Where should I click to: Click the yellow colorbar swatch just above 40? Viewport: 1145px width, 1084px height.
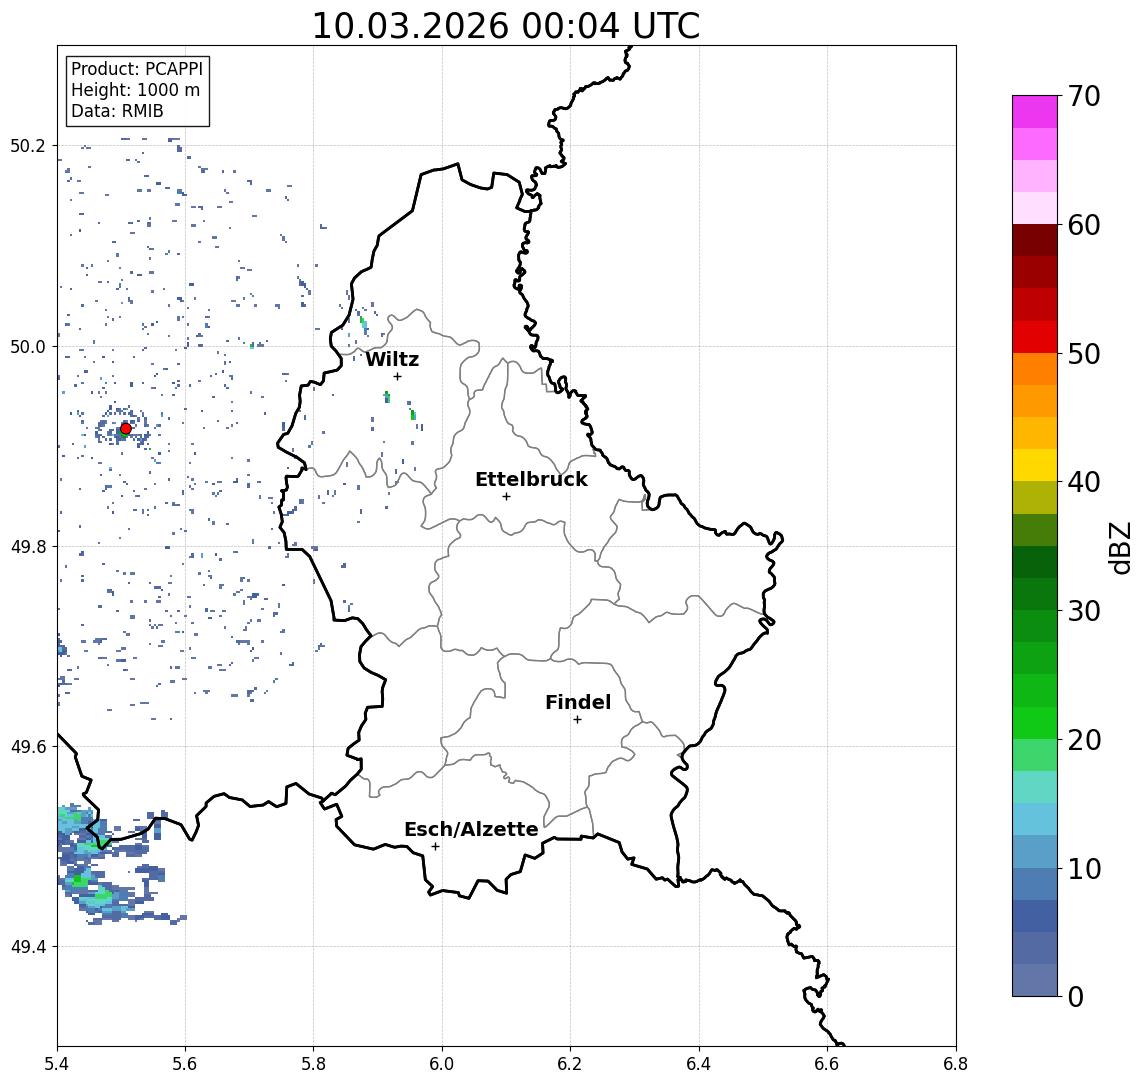1035,465
